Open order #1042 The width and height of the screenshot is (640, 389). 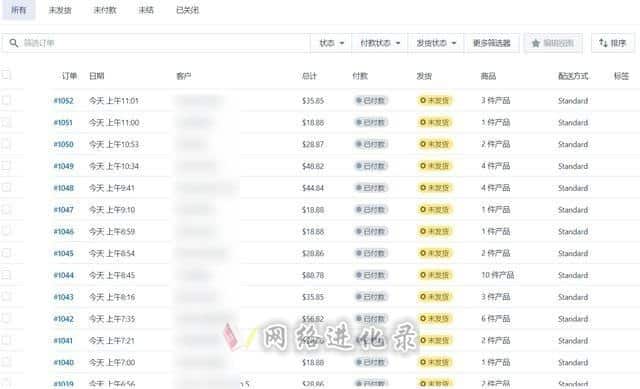64,319
